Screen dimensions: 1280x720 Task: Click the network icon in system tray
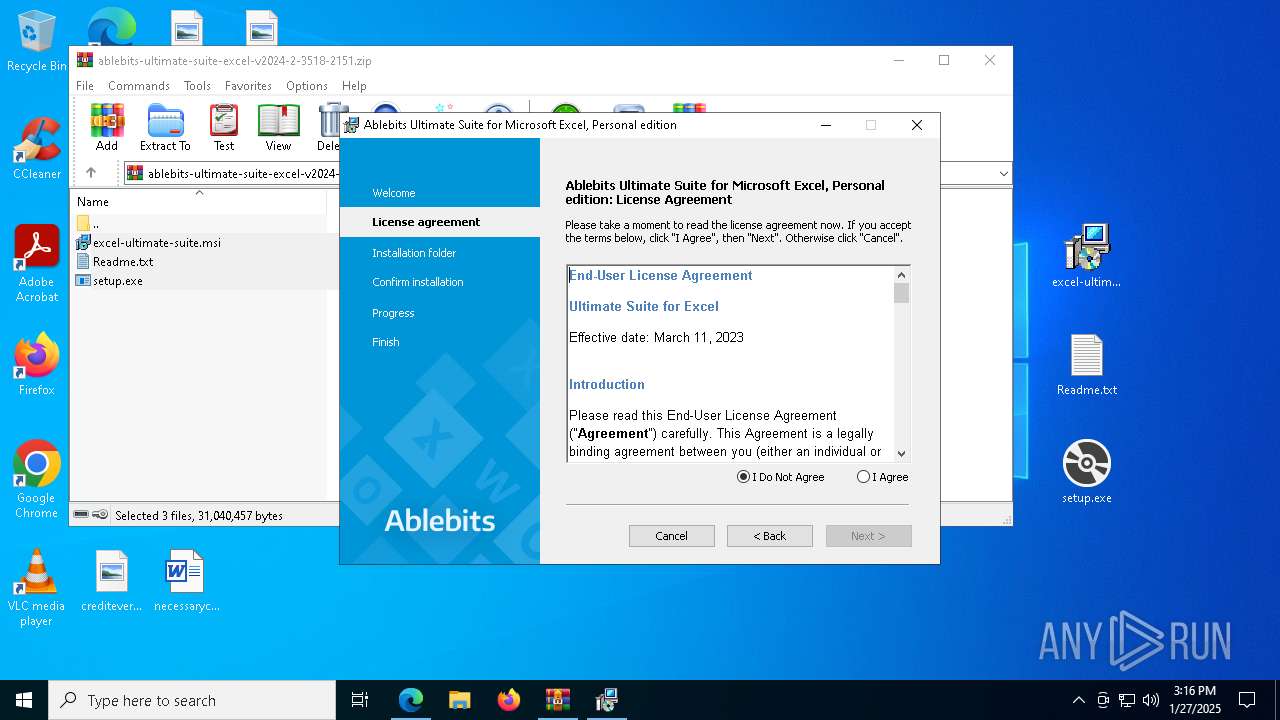click(1127, 700)
